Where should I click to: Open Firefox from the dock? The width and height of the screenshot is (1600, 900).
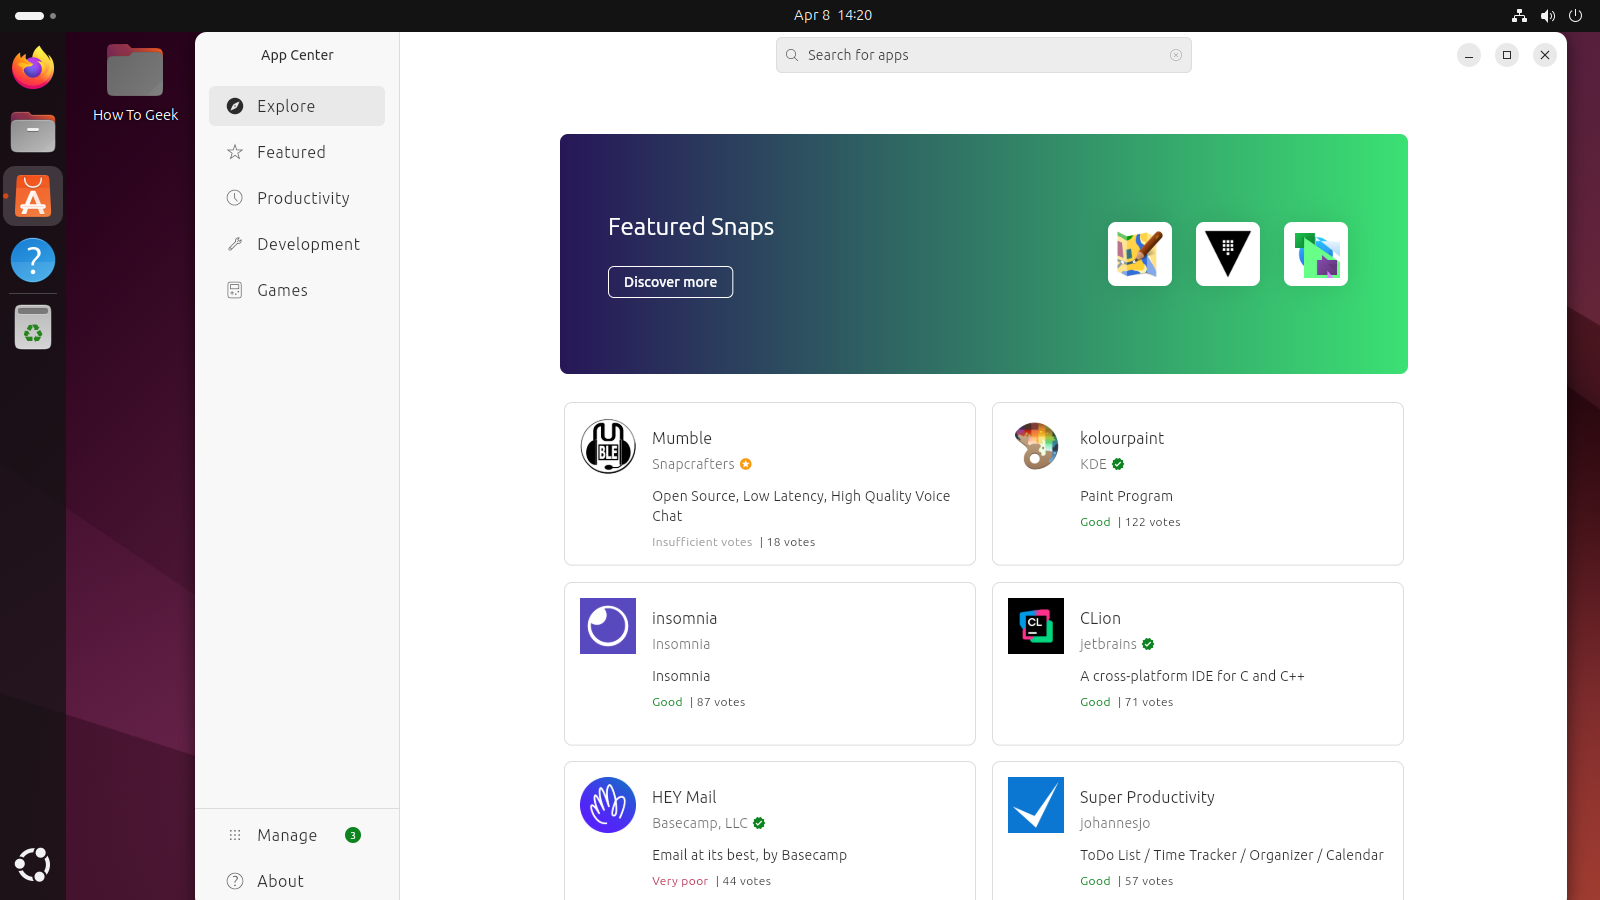33,68
